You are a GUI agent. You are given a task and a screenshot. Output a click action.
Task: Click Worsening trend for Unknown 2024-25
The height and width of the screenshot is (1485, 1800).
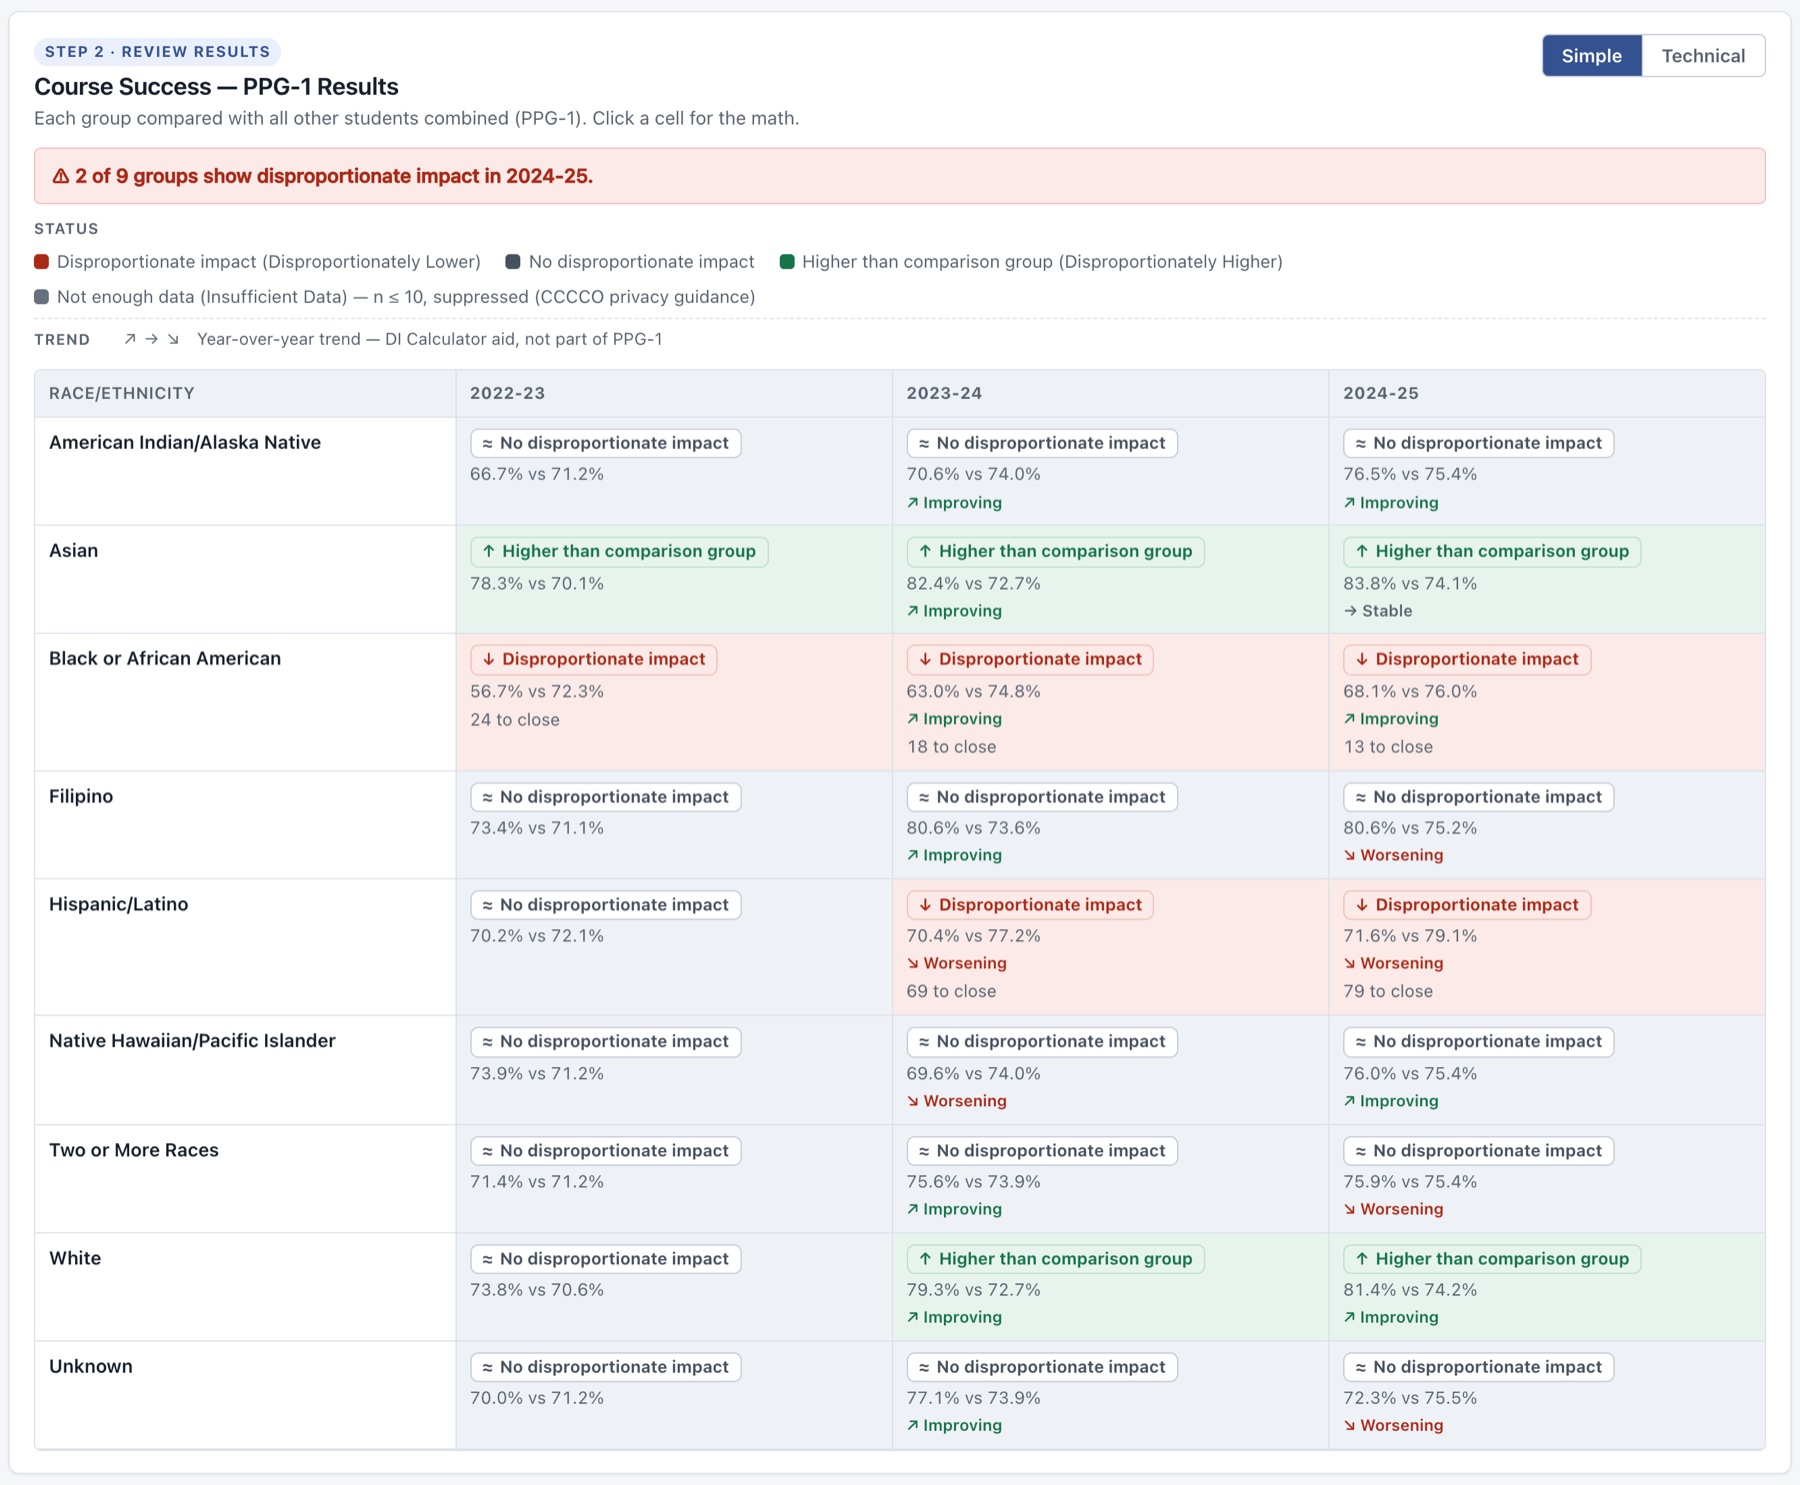click(x=1393, y=1425)
